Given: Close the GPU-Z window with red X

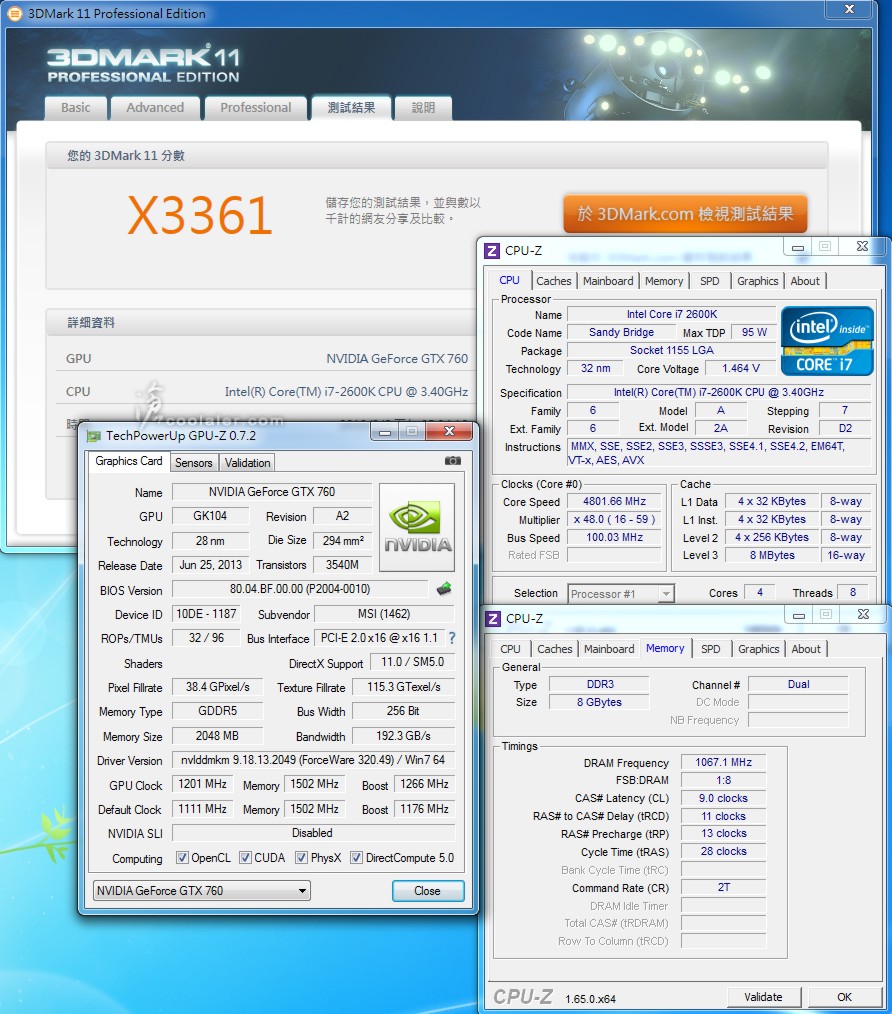Looking at the screenshot, I should click(x=450, y=431).
